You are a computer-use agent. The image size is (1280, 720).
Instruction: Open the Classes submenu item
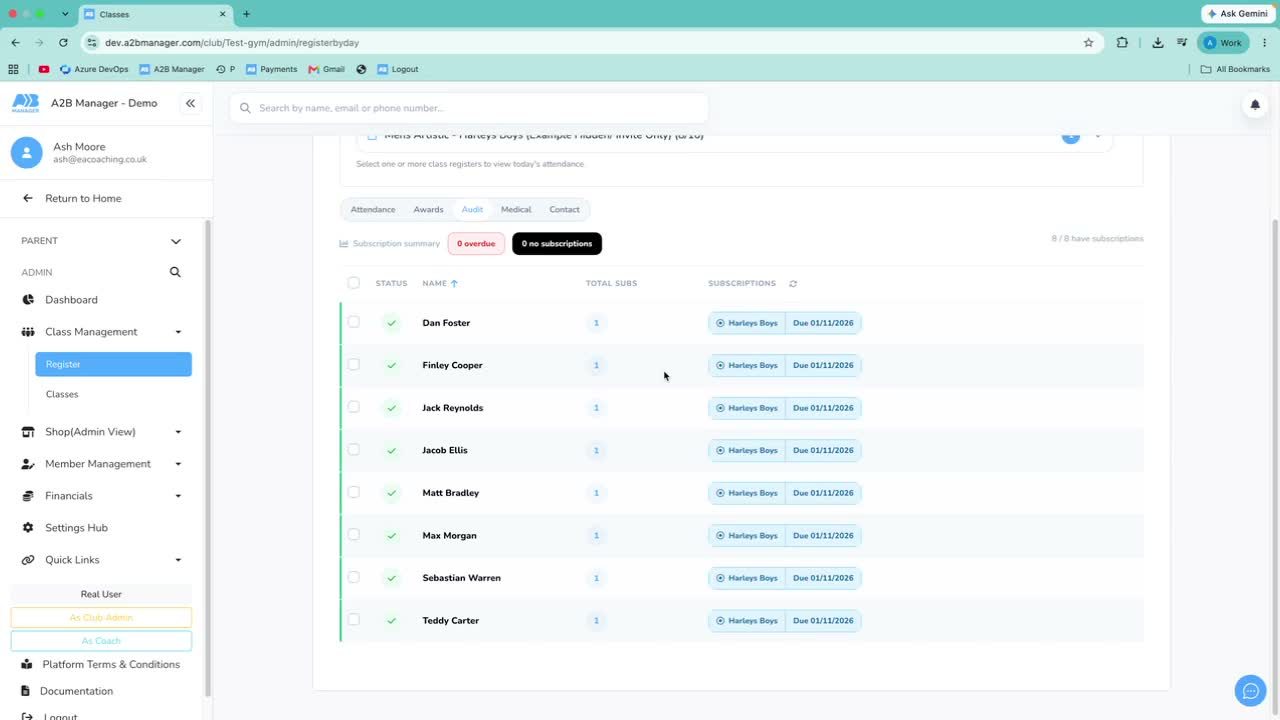click(62, 394)
